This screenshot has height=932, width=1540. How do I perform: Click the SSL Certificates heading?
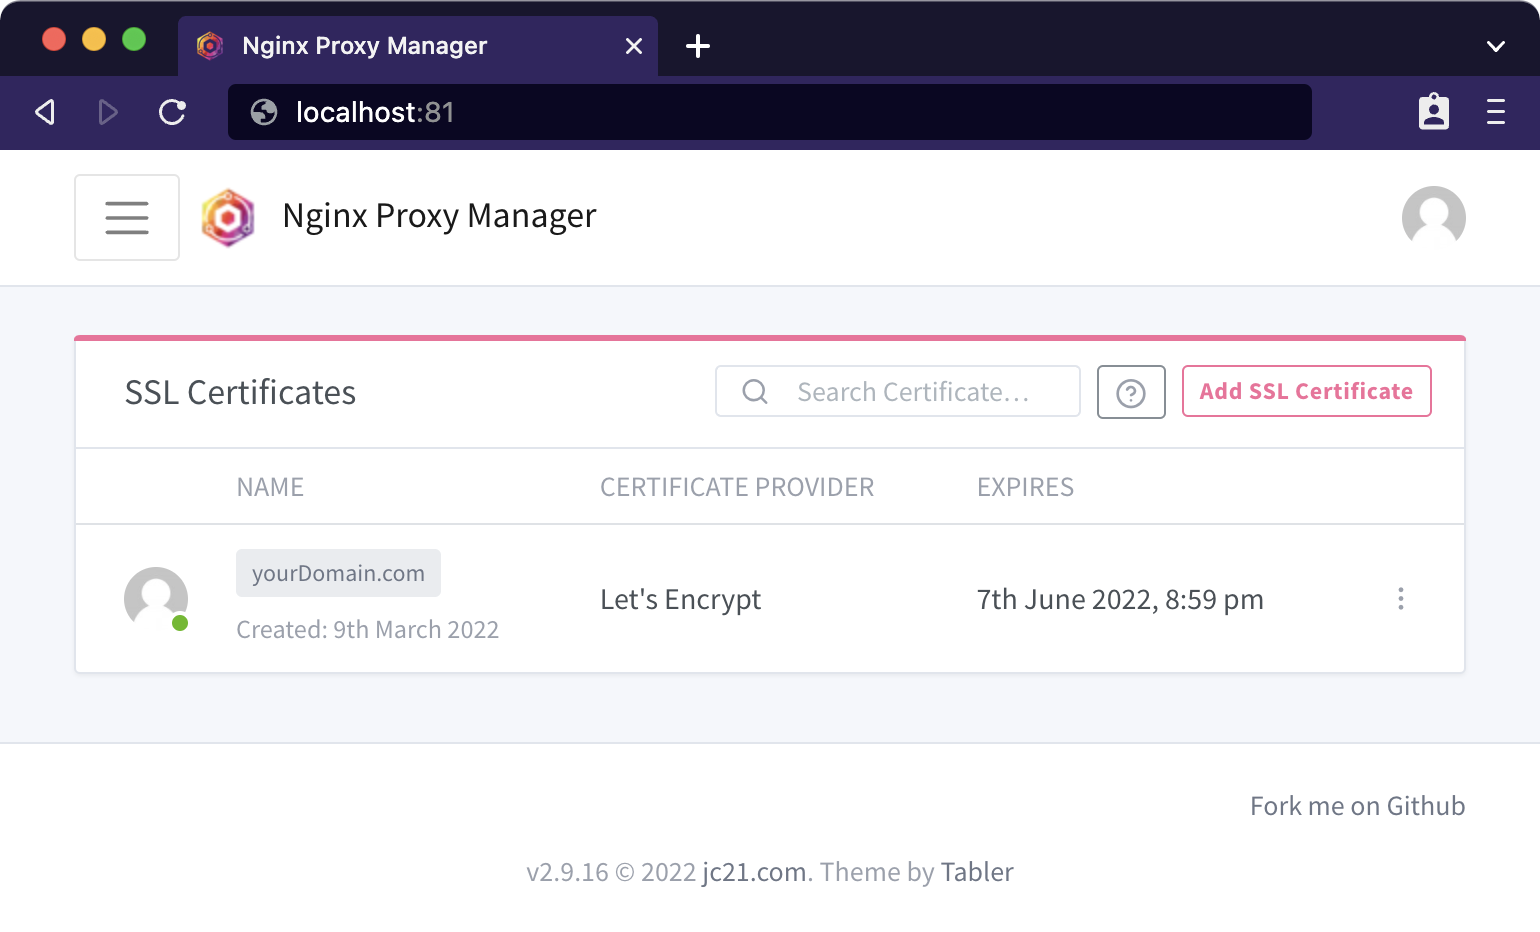pyautogui.click(x=240, y=392)
